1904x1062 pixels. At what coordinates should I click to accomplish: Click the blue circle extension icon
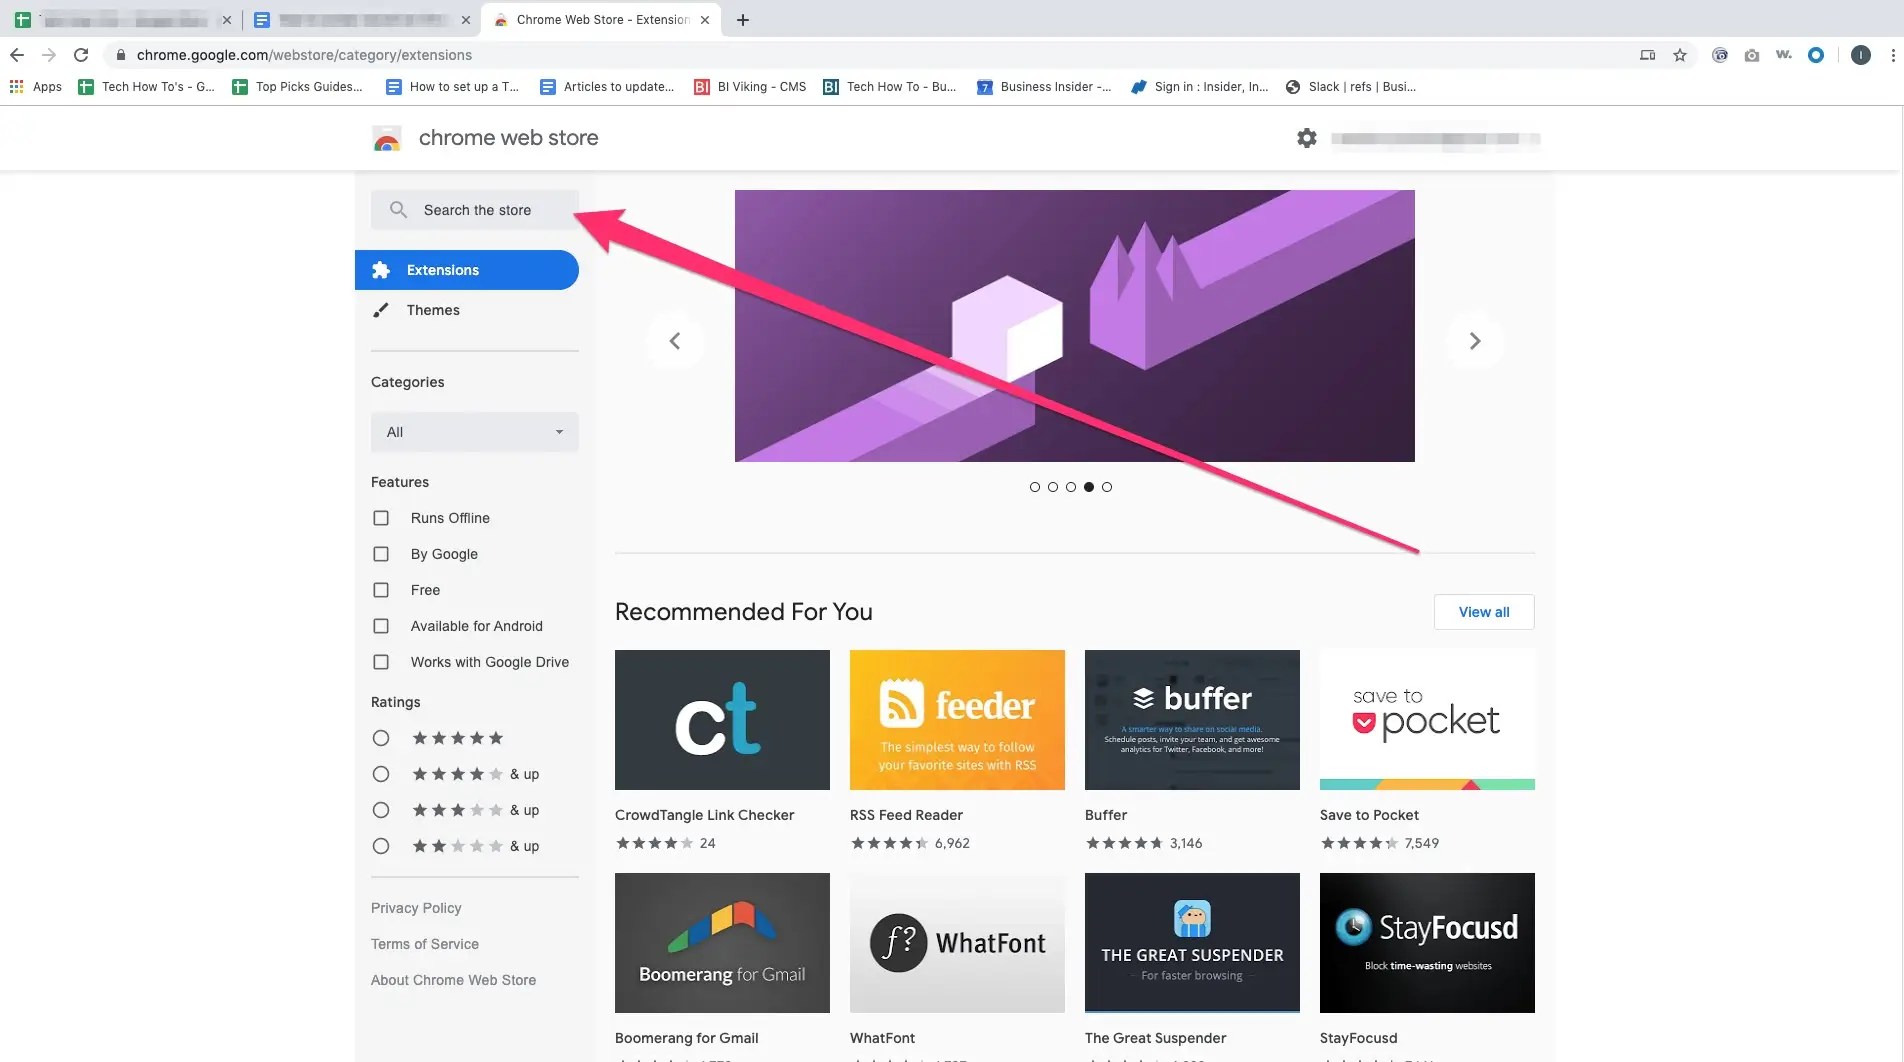pos(1816,55)
